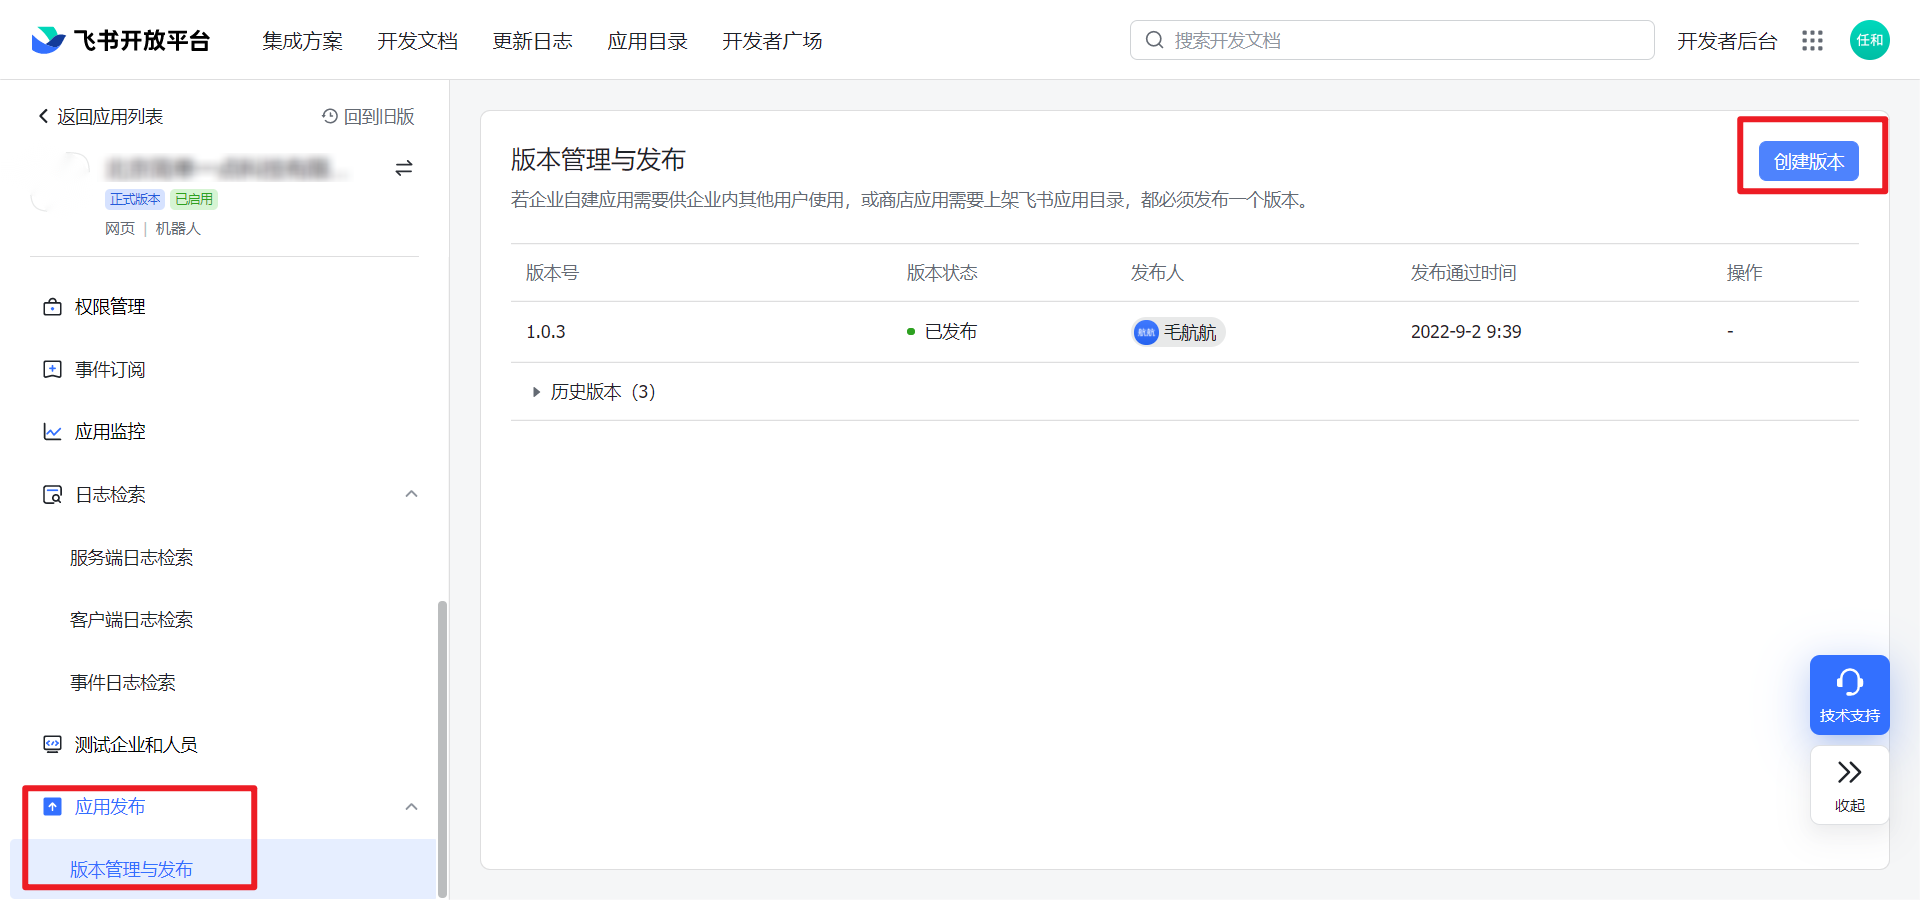
Task: Click the 创建版本 button
Action: 1808,160
